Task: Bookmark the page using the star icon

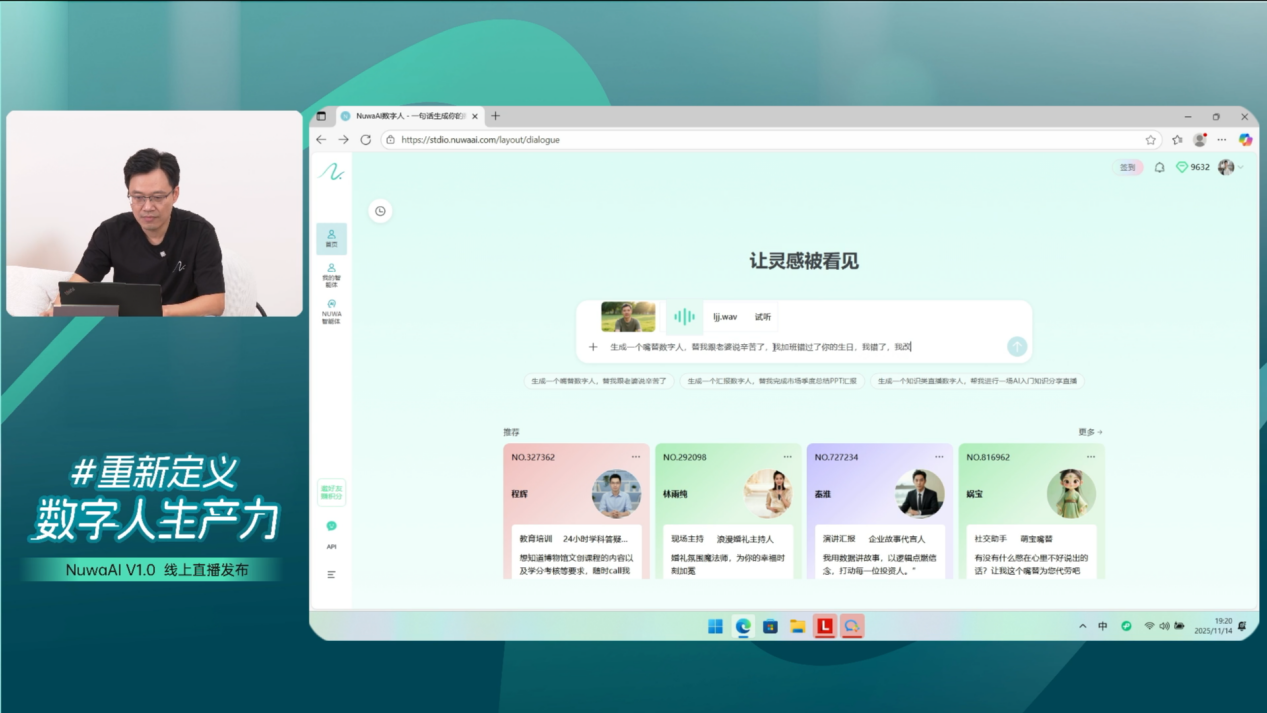Action: (x=1151, y=140)
